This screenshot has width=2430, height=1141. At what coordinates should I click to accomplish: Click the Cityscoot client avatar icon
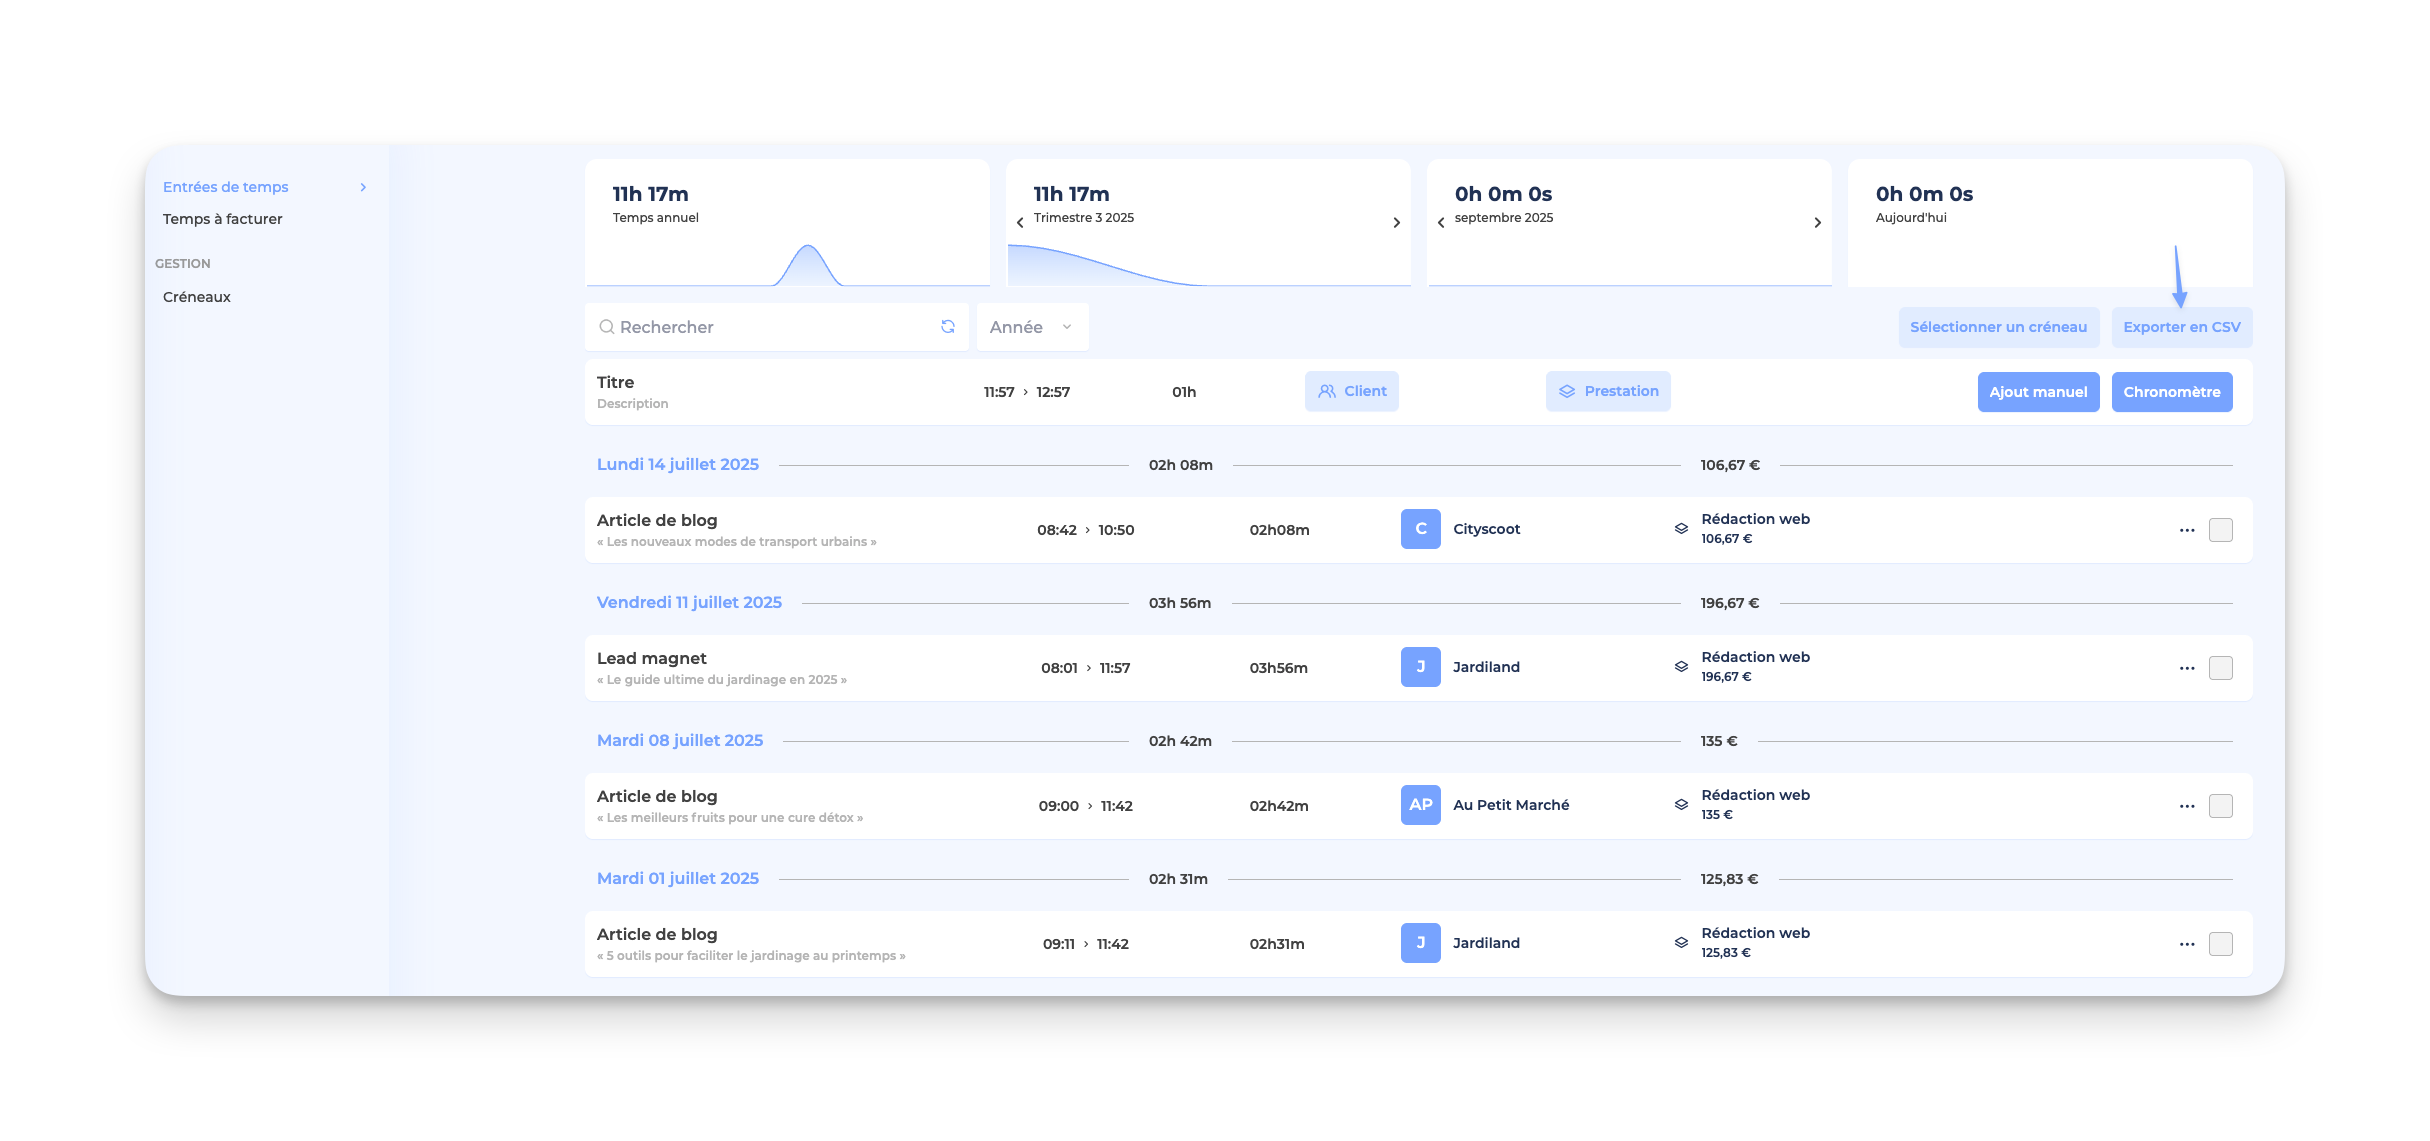point(1420,529)
